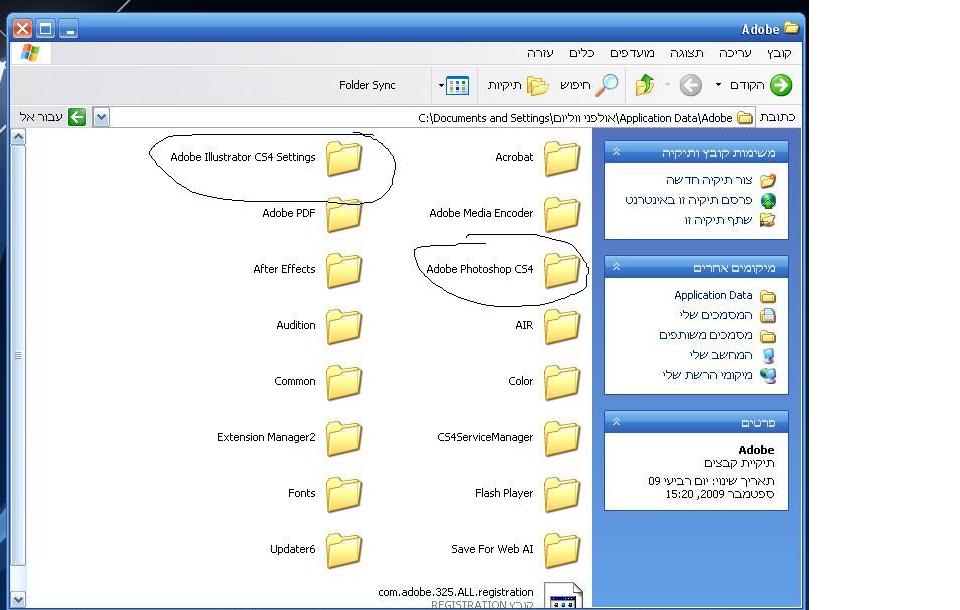
Task: Click the Extension Manager2 folder name
Action: tap(266, 437)
